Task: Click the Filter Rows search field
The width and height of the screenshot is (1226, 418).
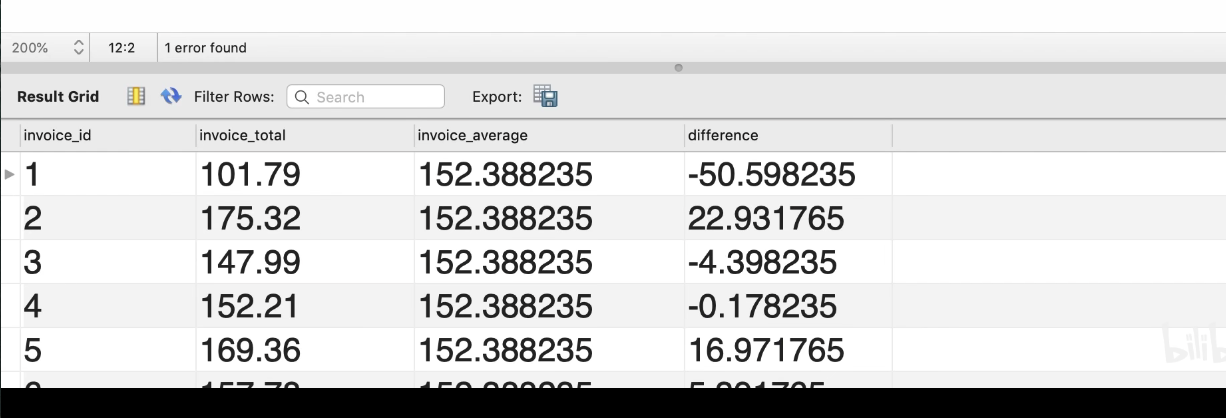Action: pos(365,97)
